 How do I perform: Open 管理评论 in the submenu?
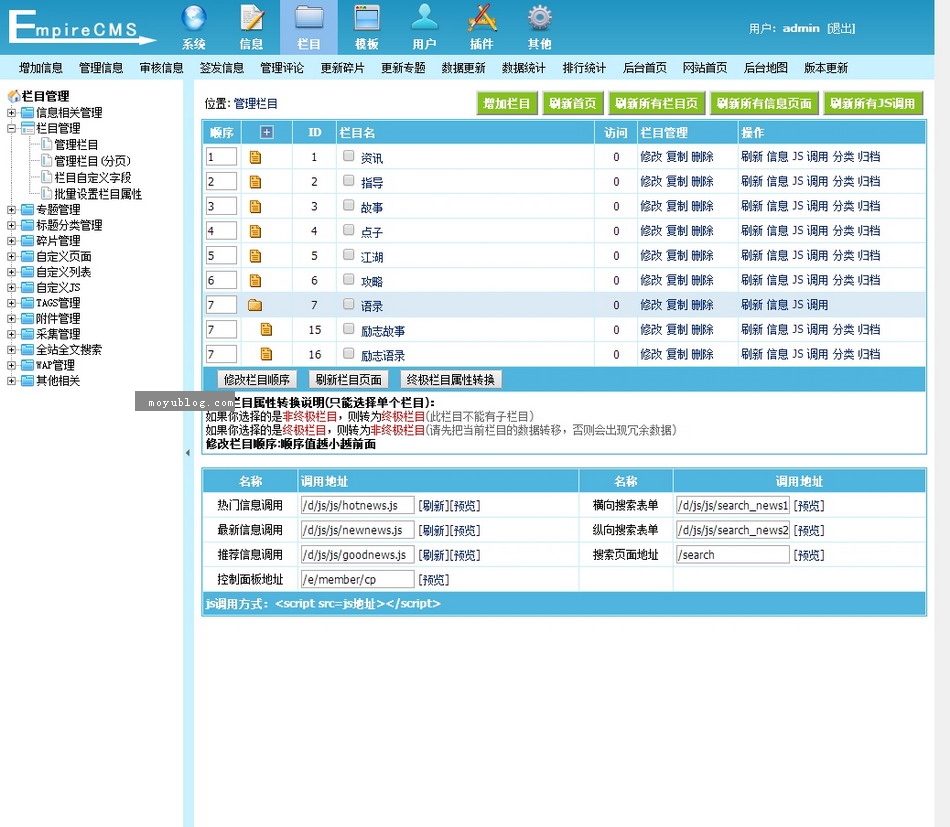[x=282, y=68]
